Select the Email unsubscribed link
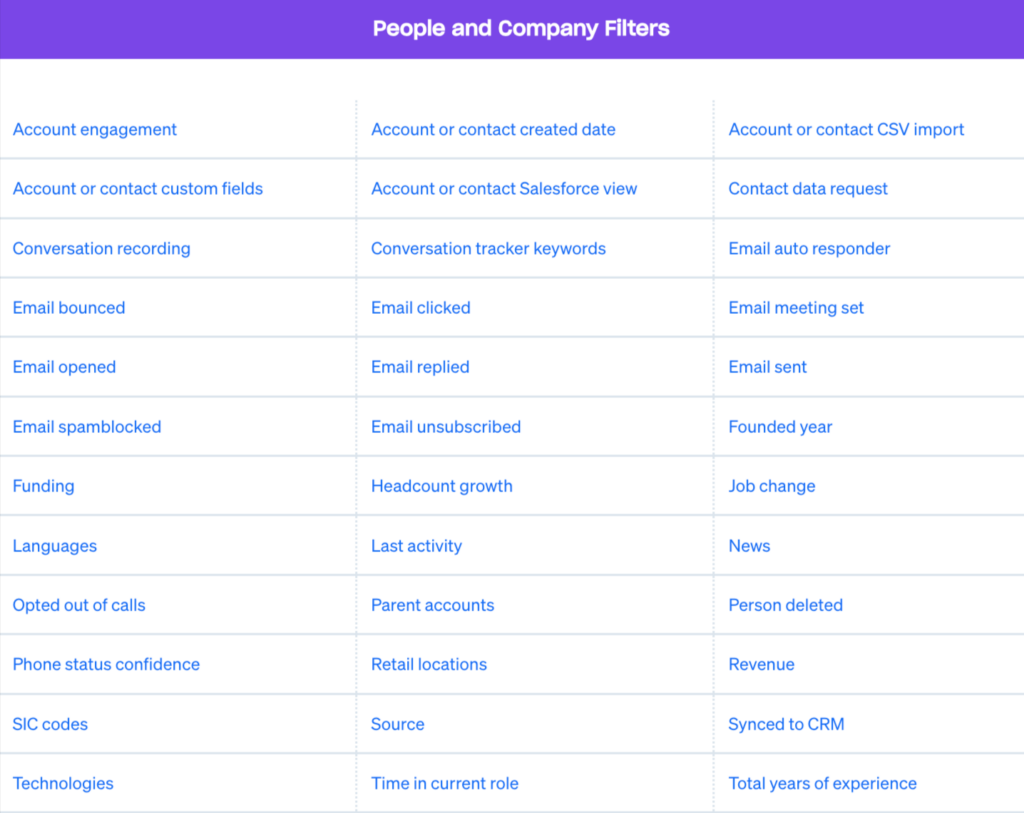 [x=445, y=427]
